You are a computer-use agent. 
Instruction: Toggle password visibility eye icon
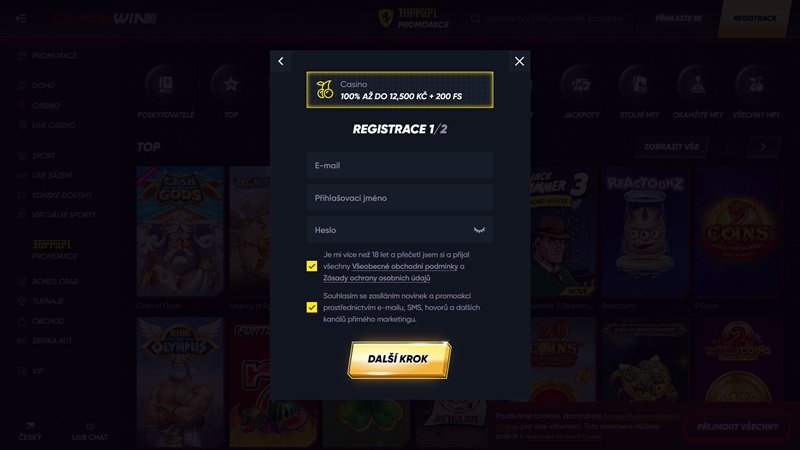(479, 230)
